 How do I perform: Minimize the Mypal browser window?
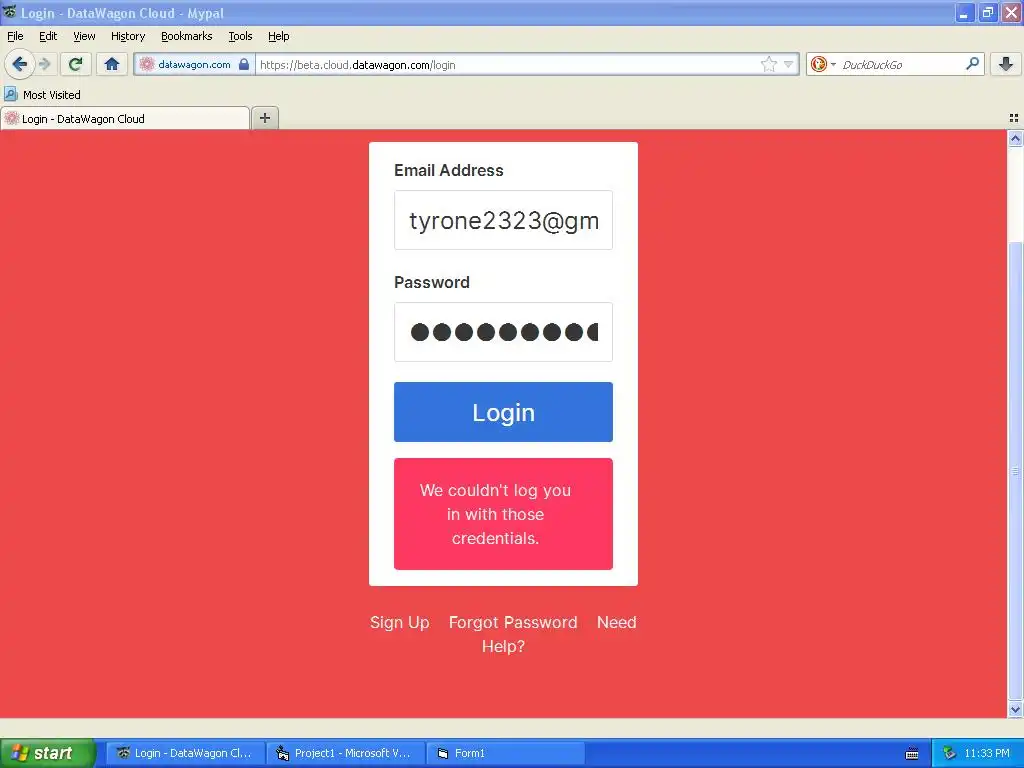964,12
